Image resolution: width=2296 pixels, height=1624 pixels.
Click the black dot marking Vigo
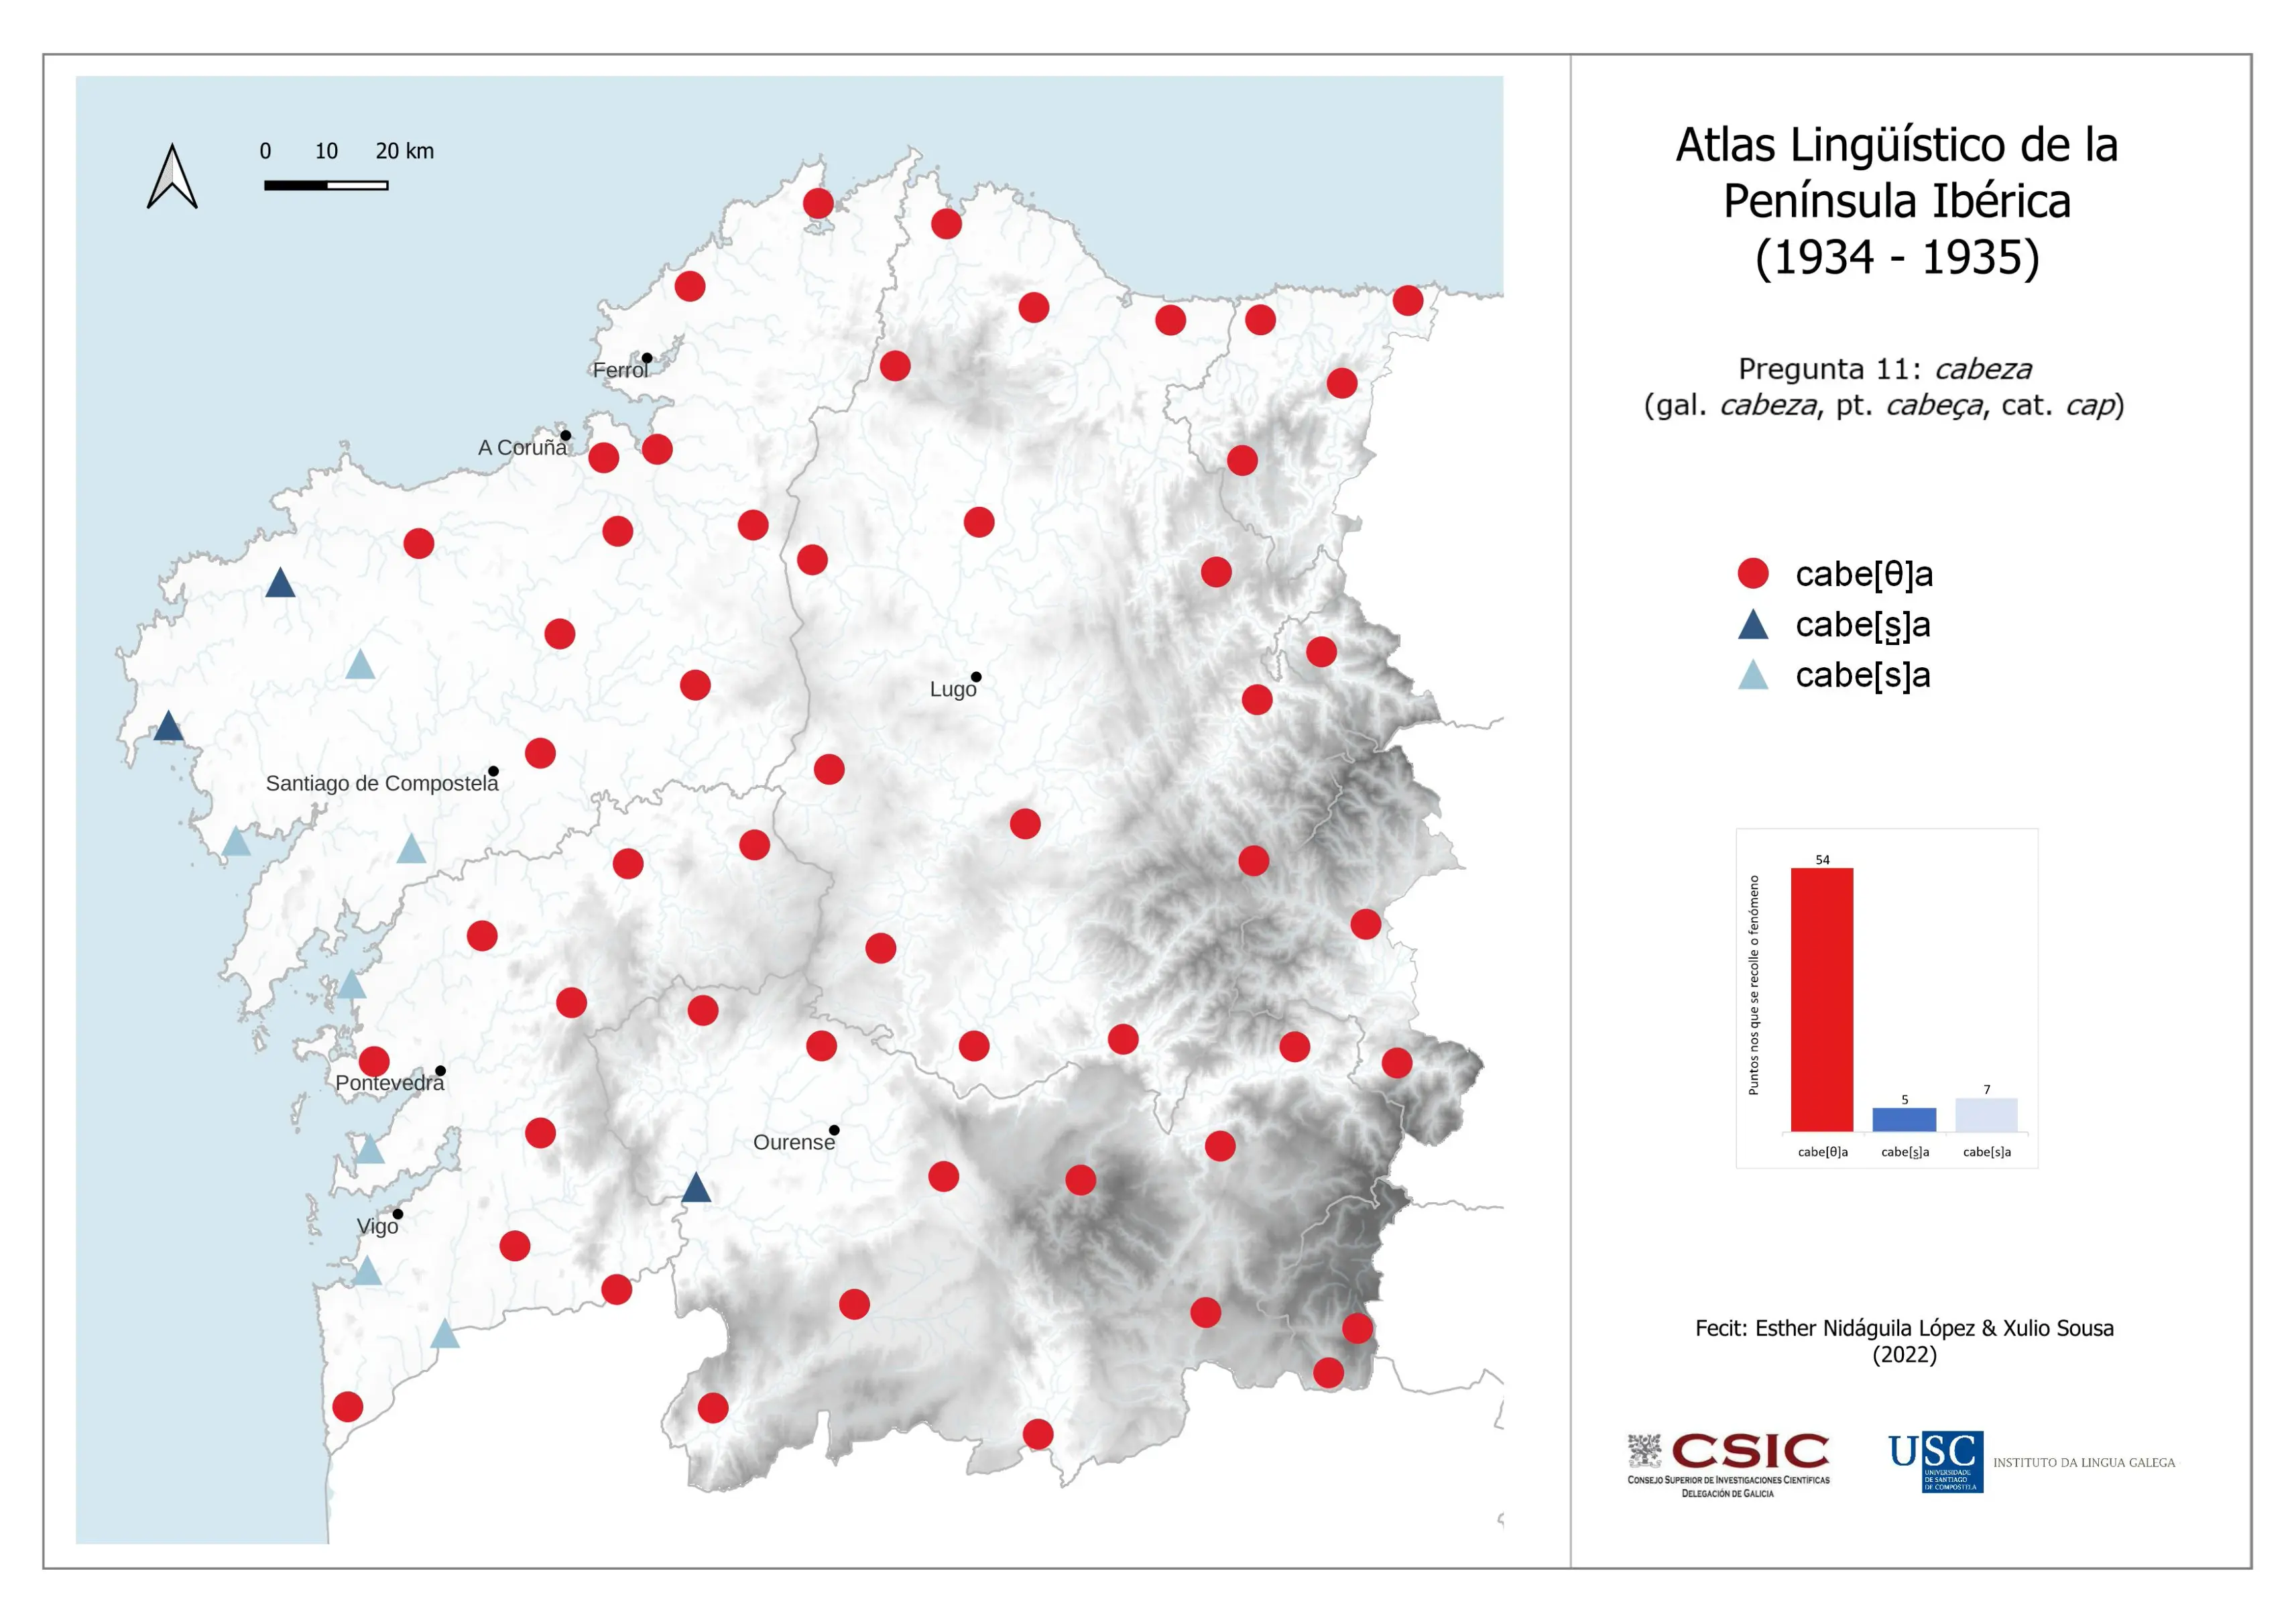398,1214
